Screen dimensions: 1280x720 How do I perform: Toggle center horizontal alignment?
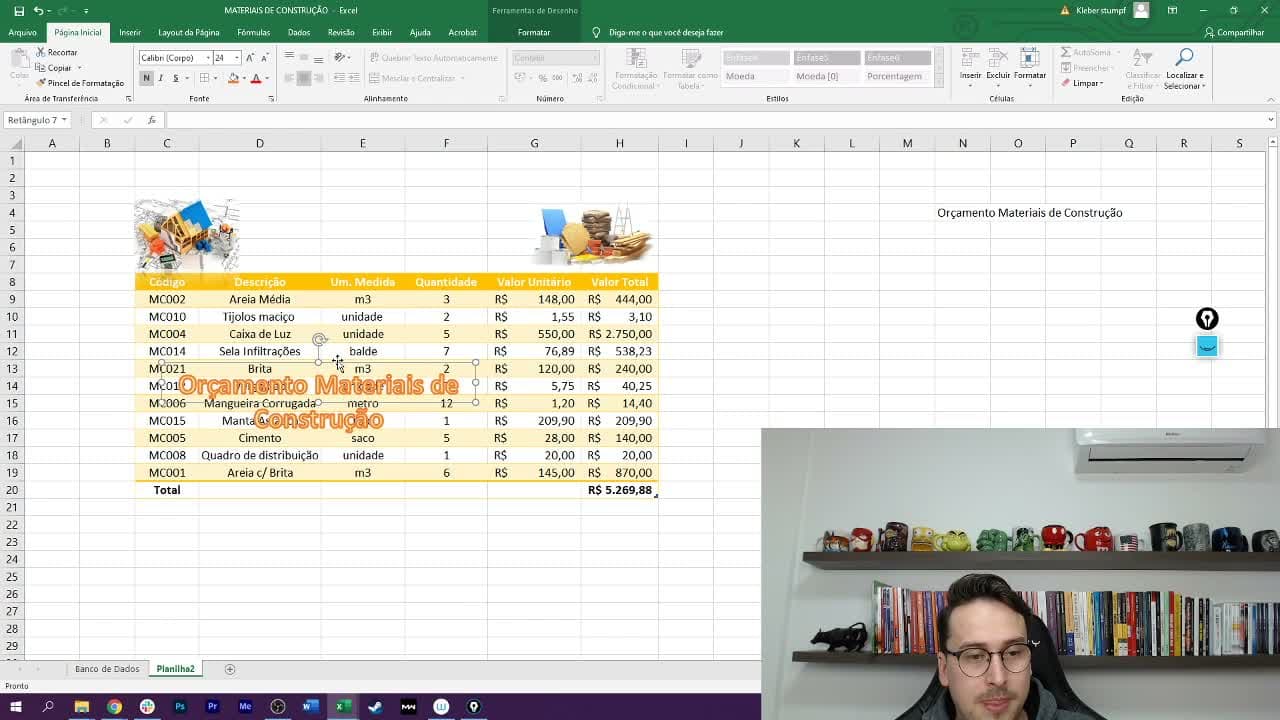304,78
